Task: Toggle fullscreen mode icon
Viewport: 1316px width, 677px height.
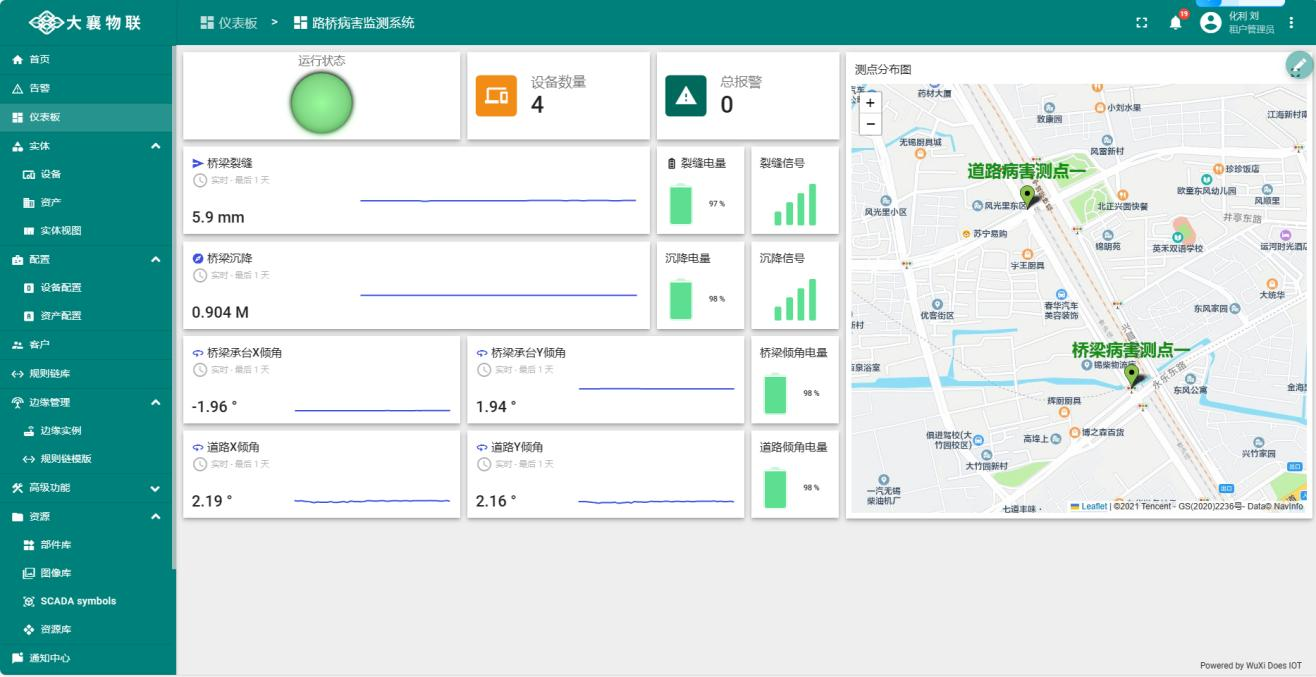Action: (1142, 23)
